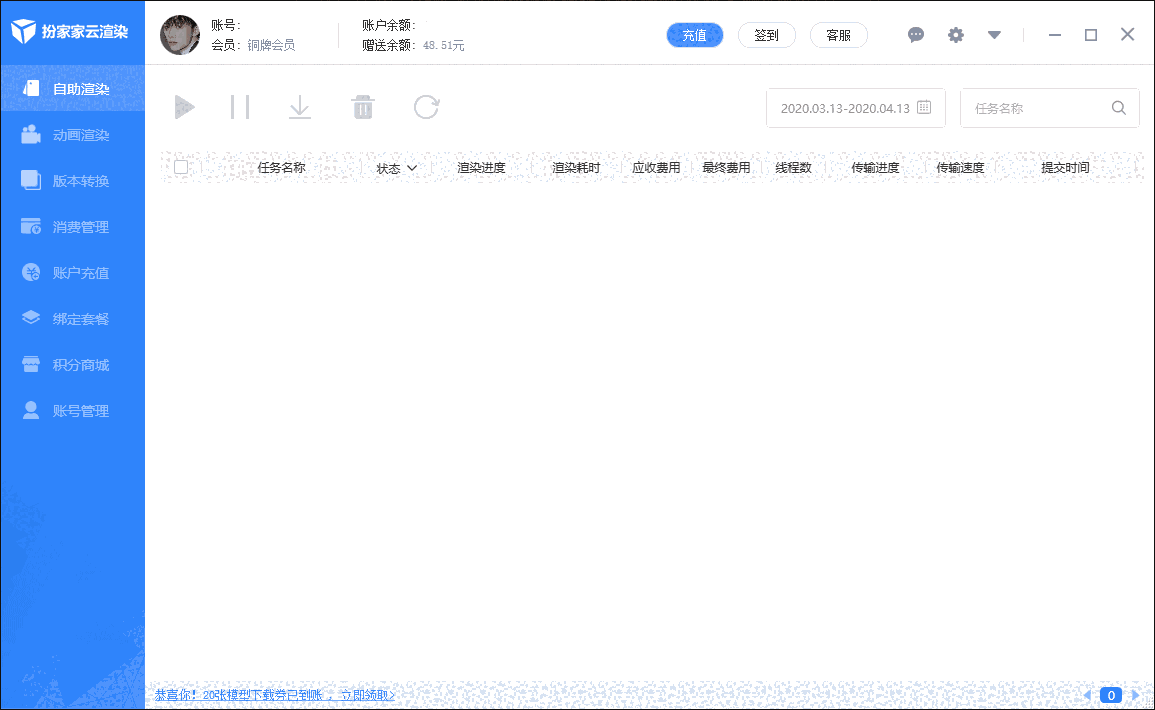
Task: Go to 账户充值 in the sidebar
Action: (72, 272)
